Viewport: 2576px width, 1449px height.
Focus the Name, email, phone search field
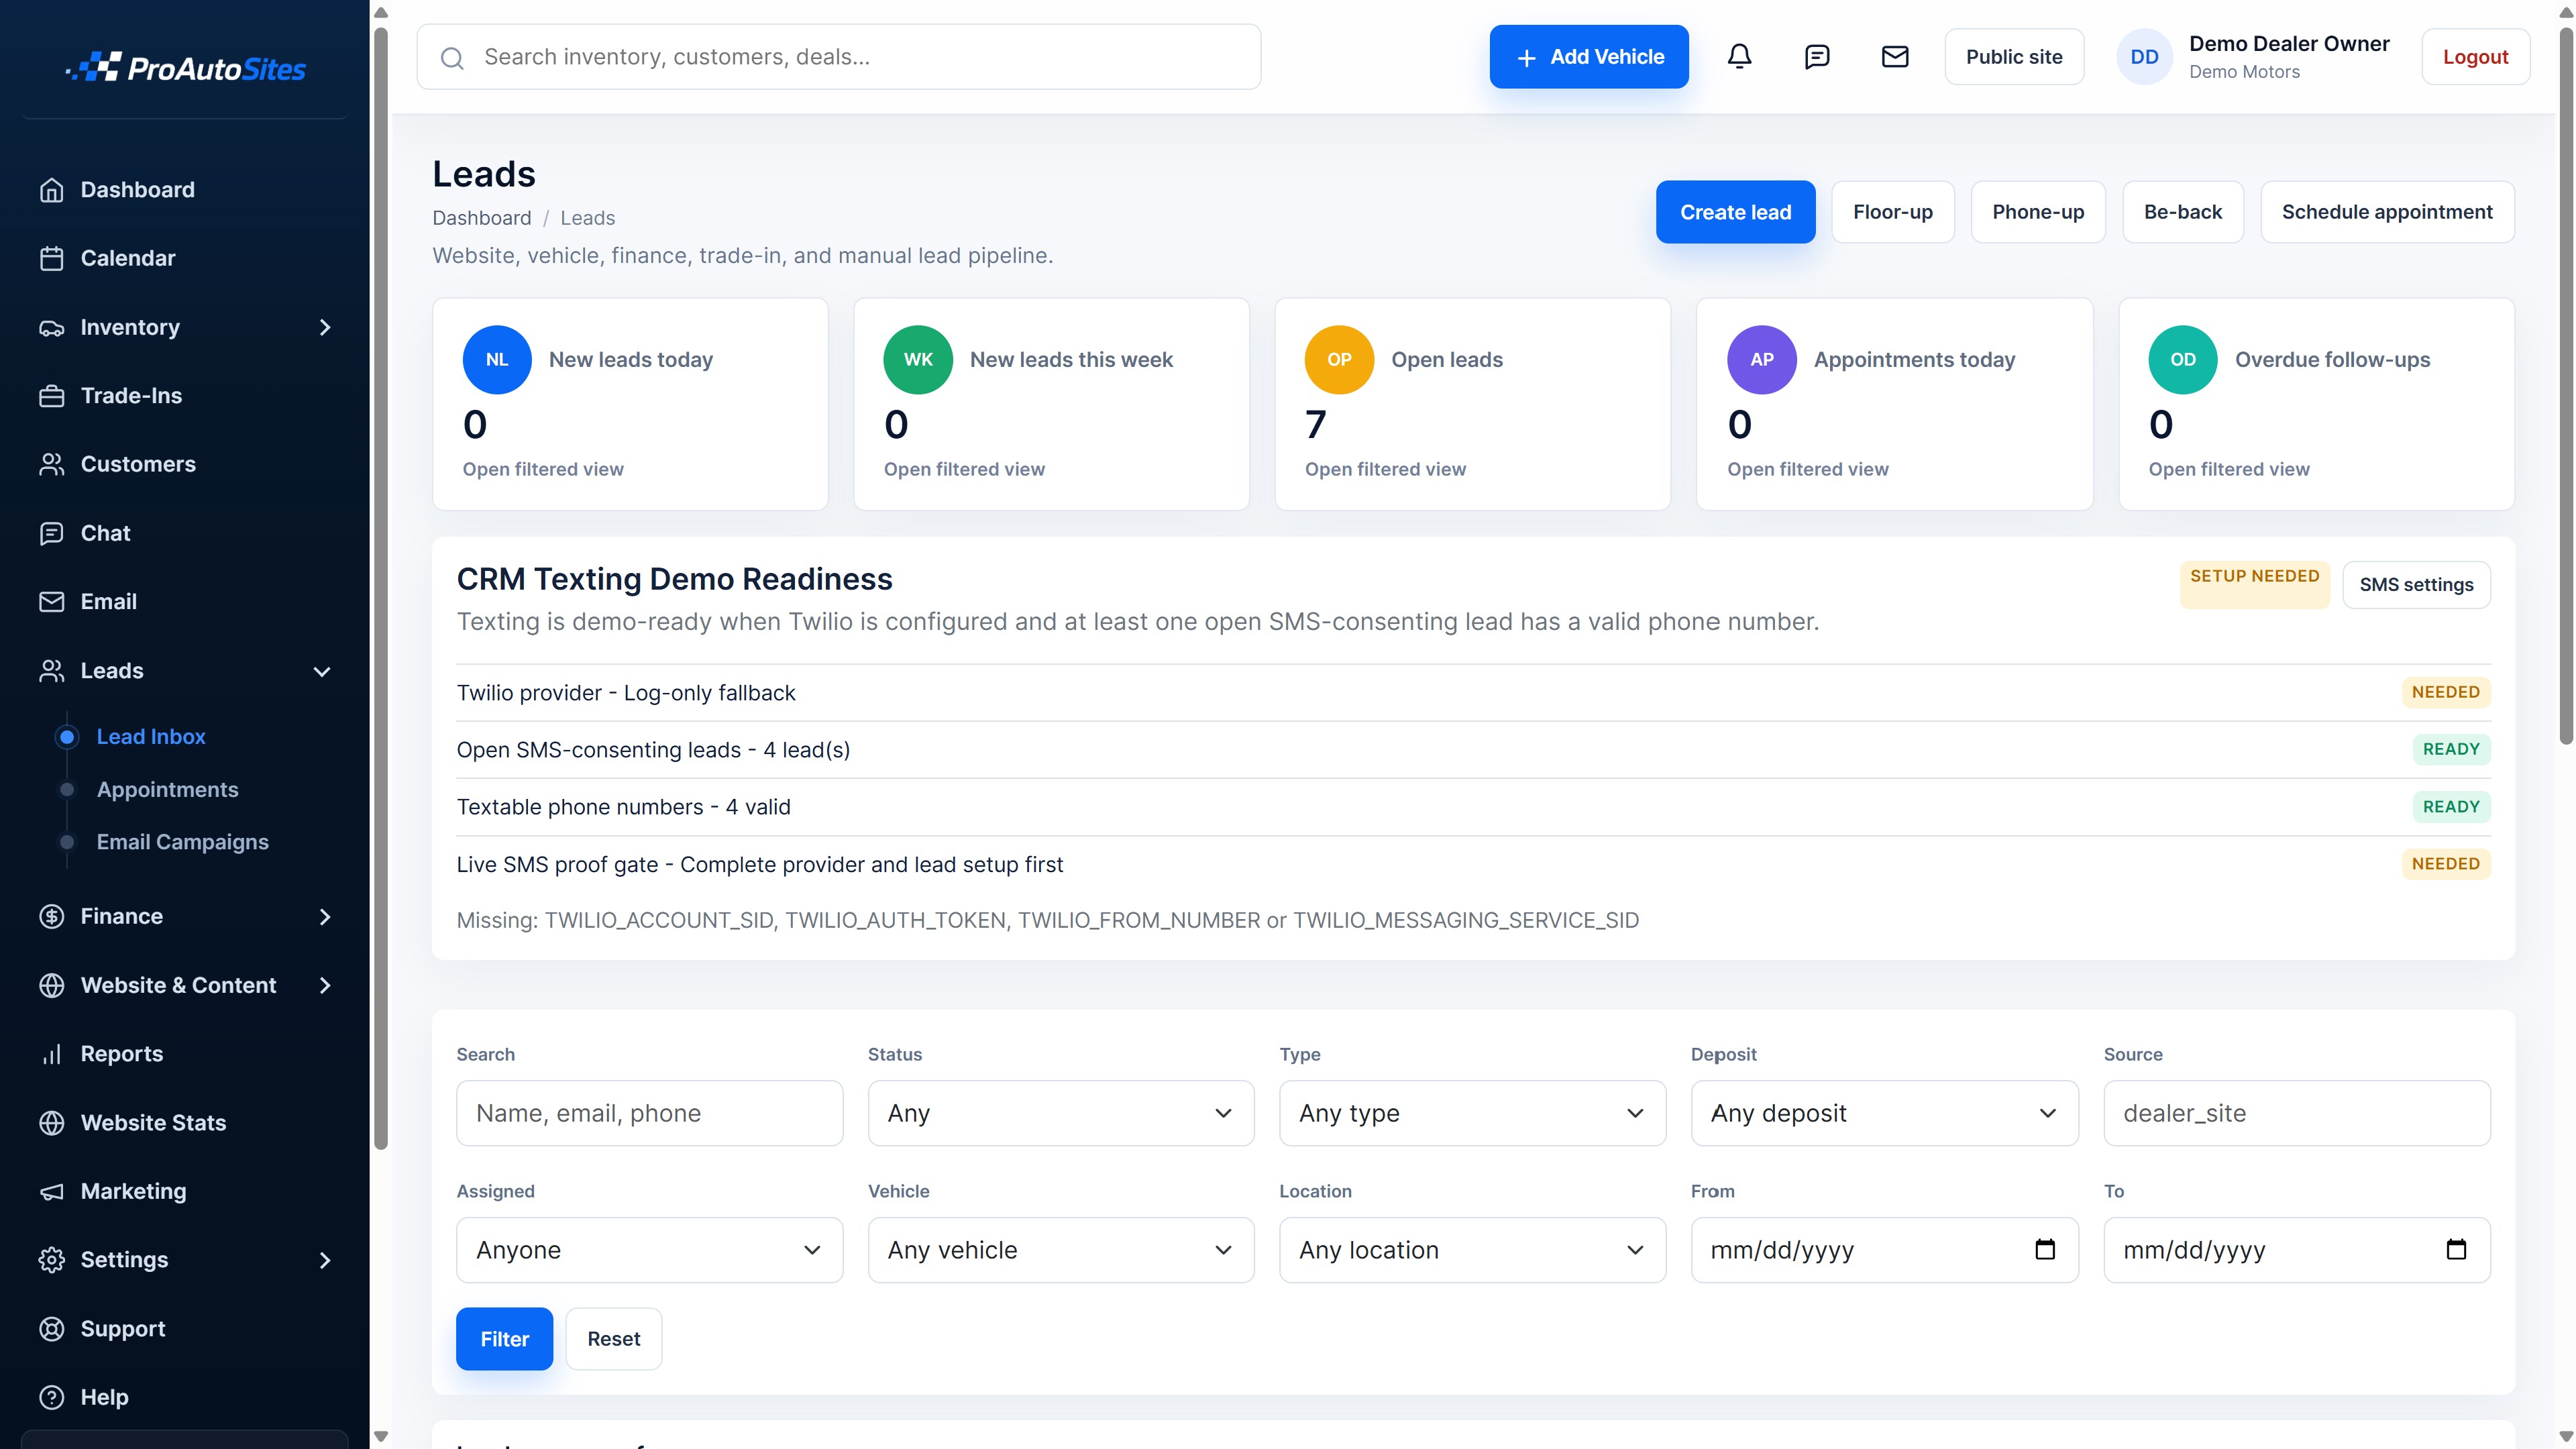pos(649,1113)
